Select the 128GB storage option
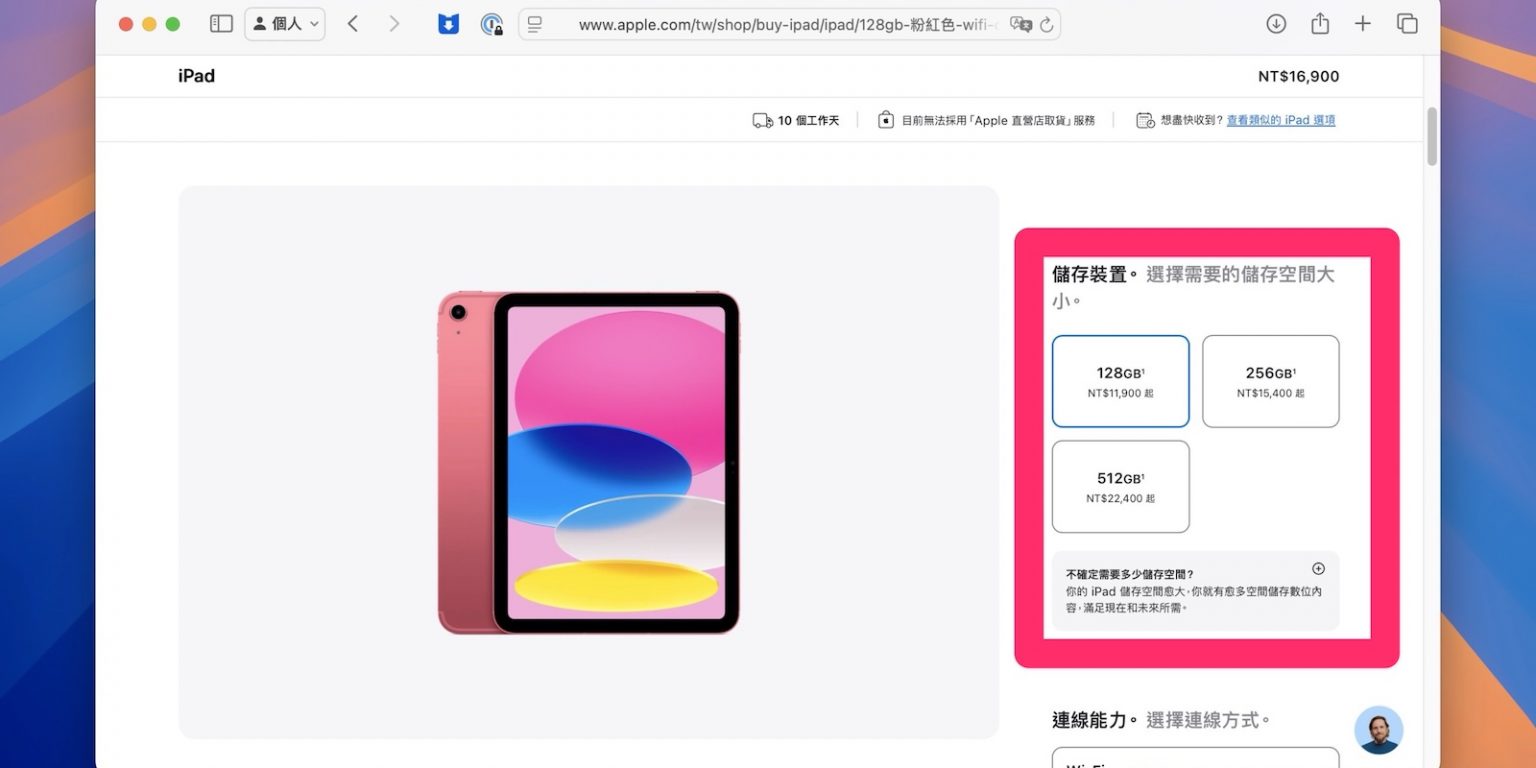Viewport: 1536px width, 768px height. (x=1120, y=381)
